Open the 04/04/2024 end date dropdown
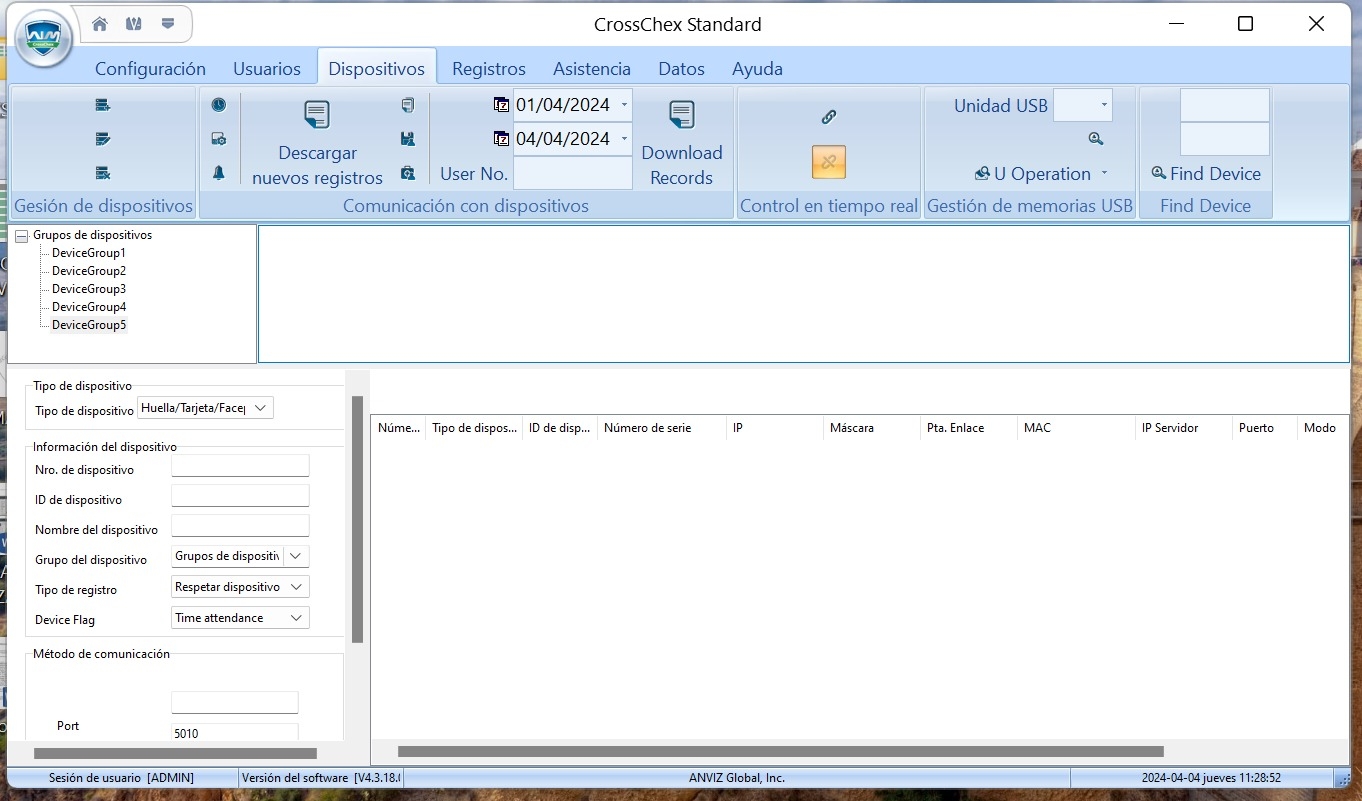This screenshot has height=801, width=1362. click(x=624, y=139)
